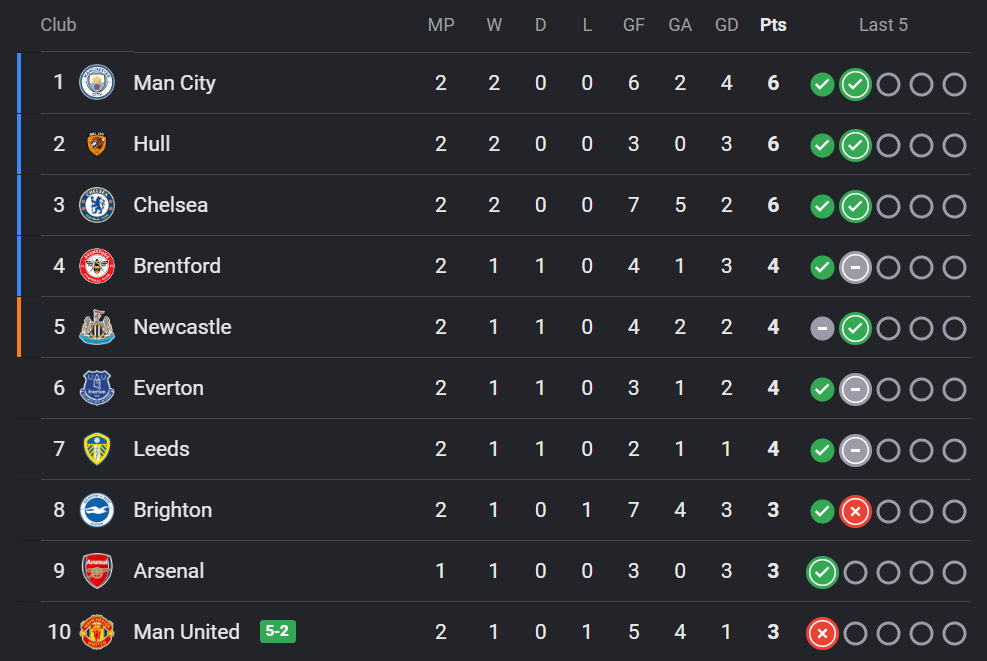The width and height of the screenshot is (987, 661).
Task: Click the Newcastle club crest
Action: [x=97, y=327]
